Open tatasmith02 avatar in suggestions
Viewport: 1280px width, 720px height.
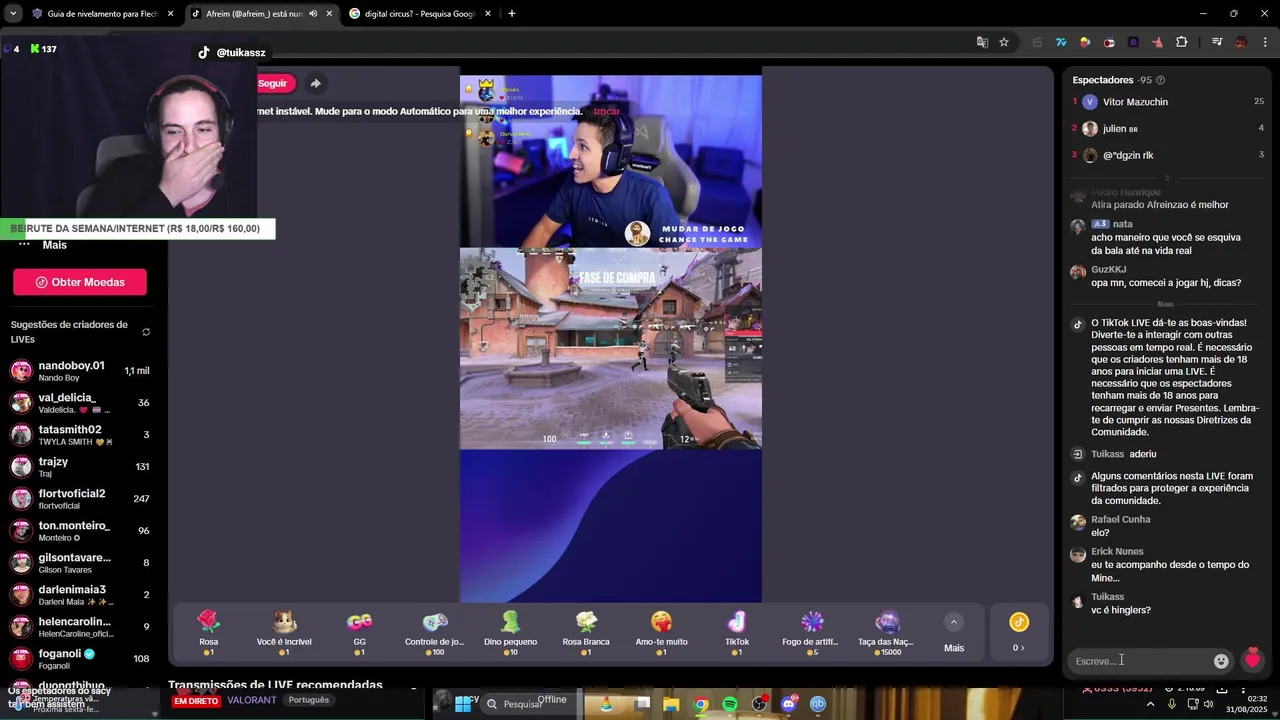click(x=21, y=434)
